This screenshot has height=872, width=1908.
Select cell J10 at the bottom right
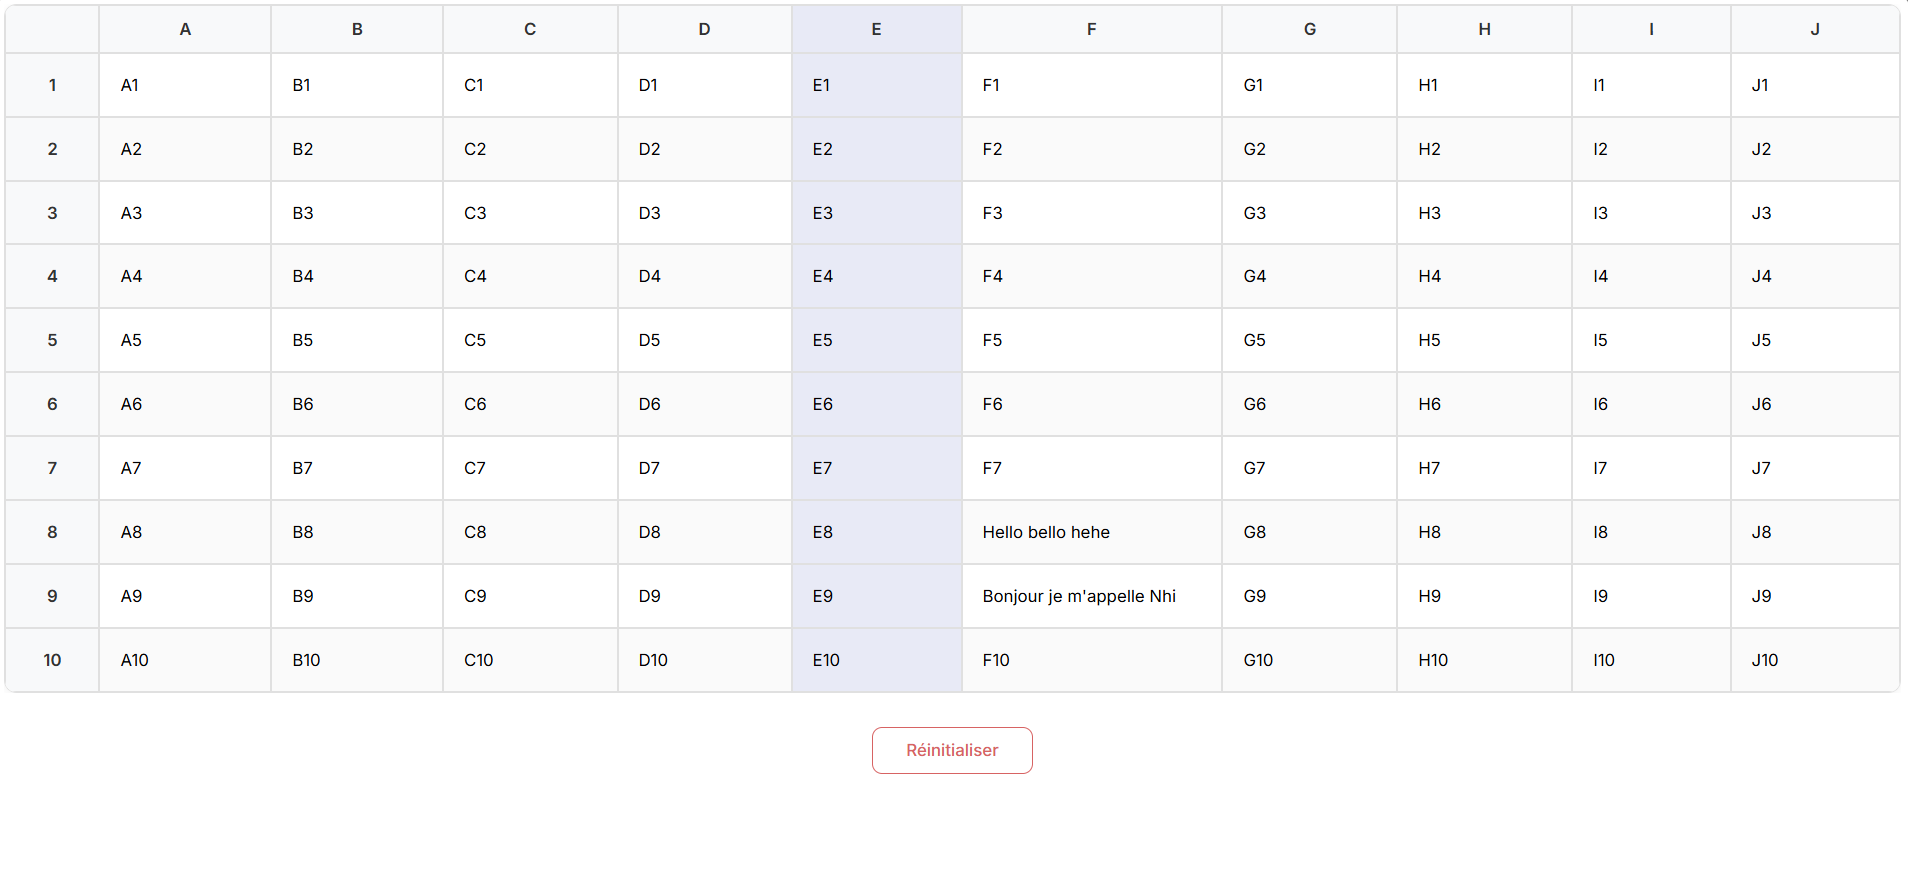coord(1815,660)
